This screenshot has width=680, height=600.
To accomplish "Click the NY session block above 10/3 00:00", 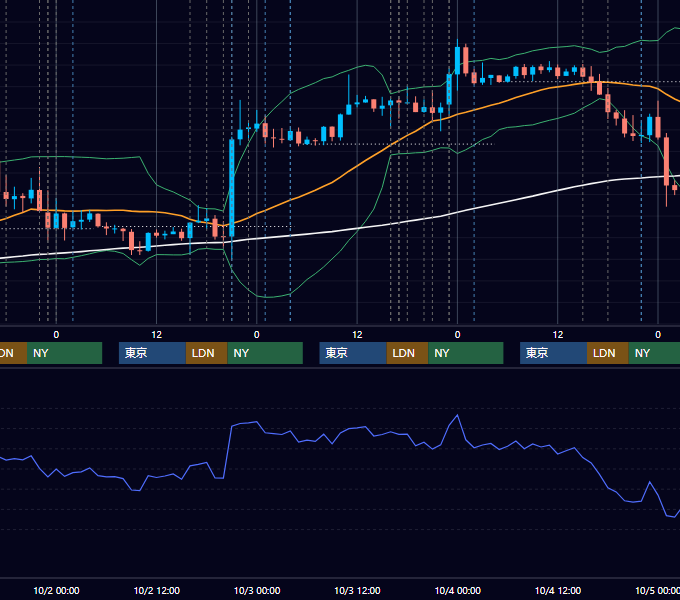I will tap(265, 353).
